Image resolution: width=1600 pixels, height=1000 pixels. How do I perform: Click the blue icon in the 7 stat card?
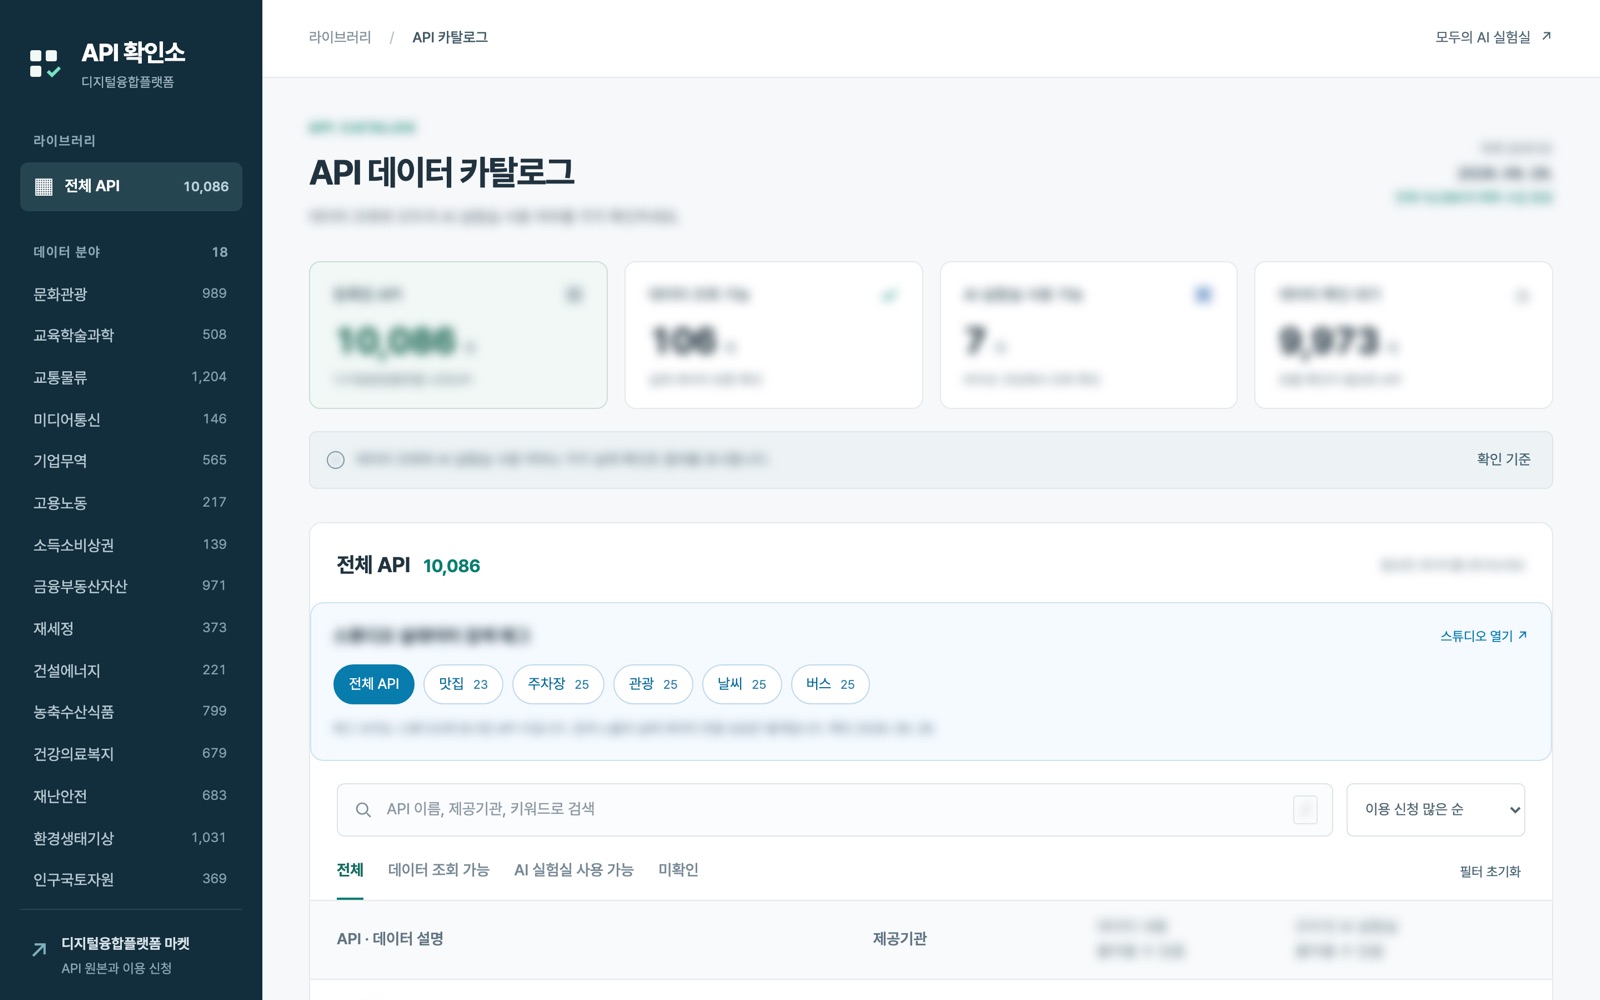[1203, 294]
